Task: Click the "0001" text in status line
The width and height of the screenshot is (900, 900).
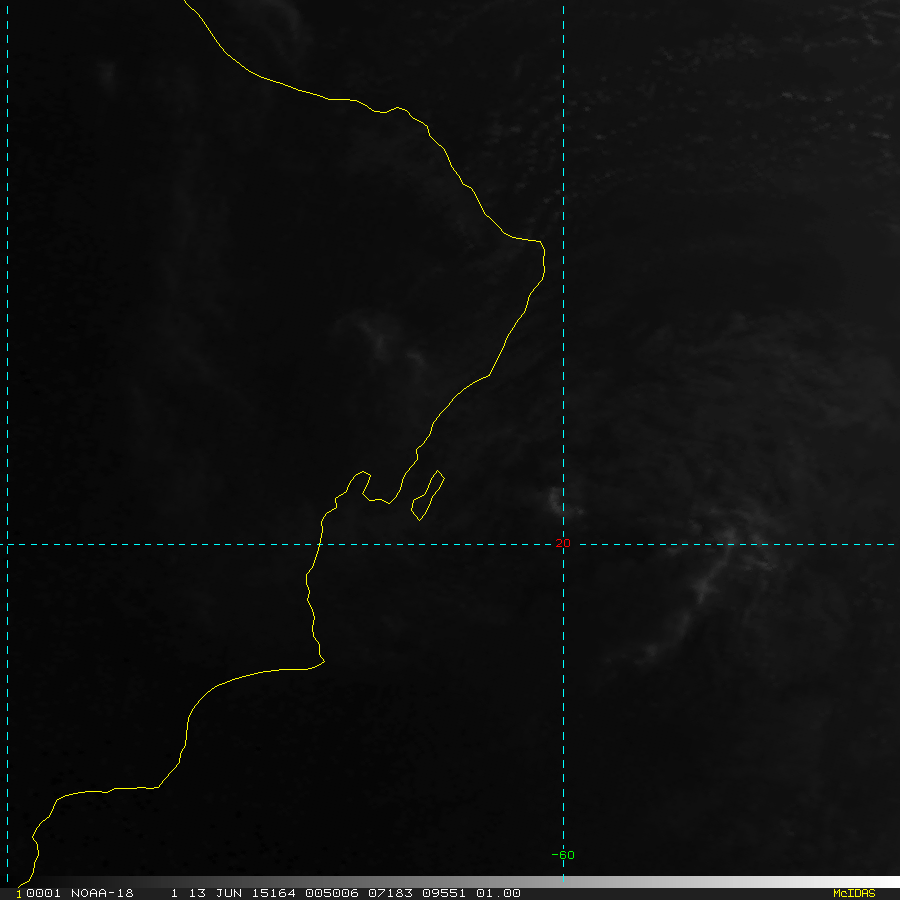Action: pos(44,893)
